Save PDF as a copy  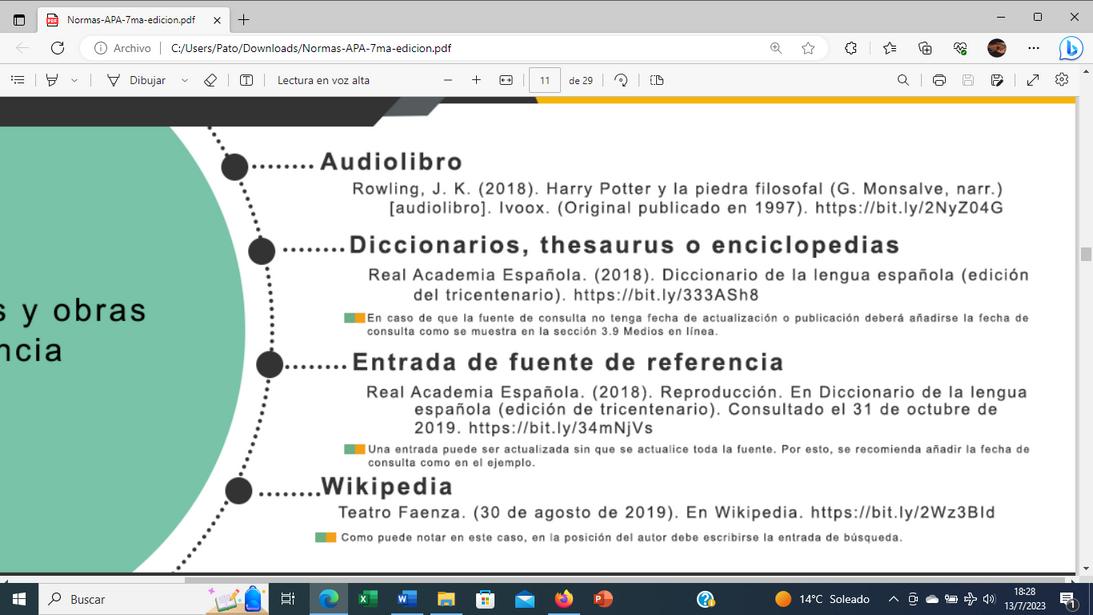click(997, 80)
